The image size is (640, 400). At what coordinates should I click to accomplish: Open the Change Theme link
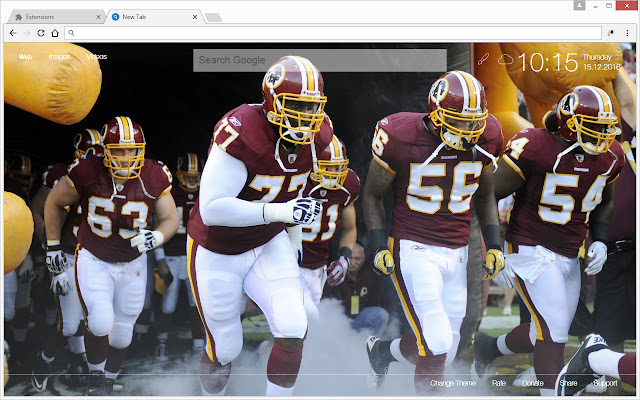point(453,383)
